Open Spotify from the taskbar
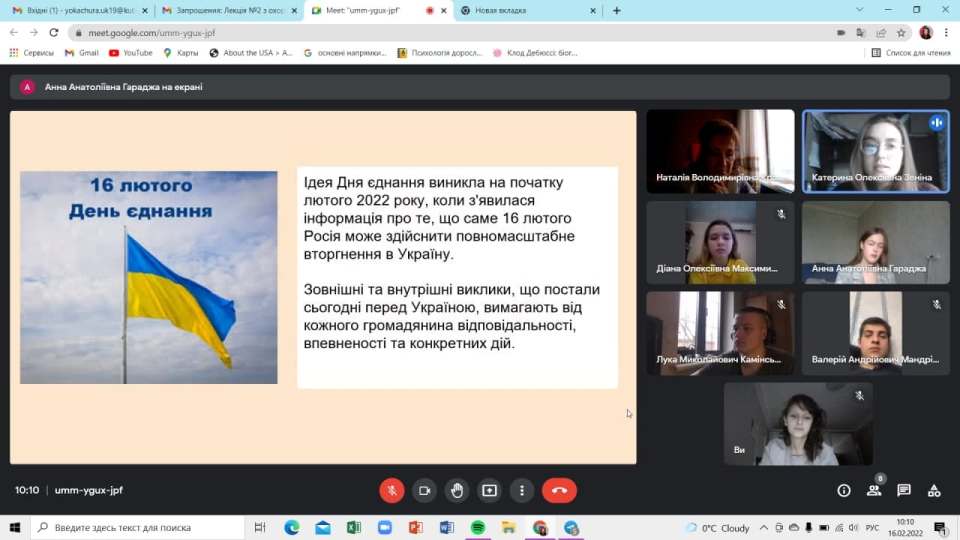 tap(478, 527)
